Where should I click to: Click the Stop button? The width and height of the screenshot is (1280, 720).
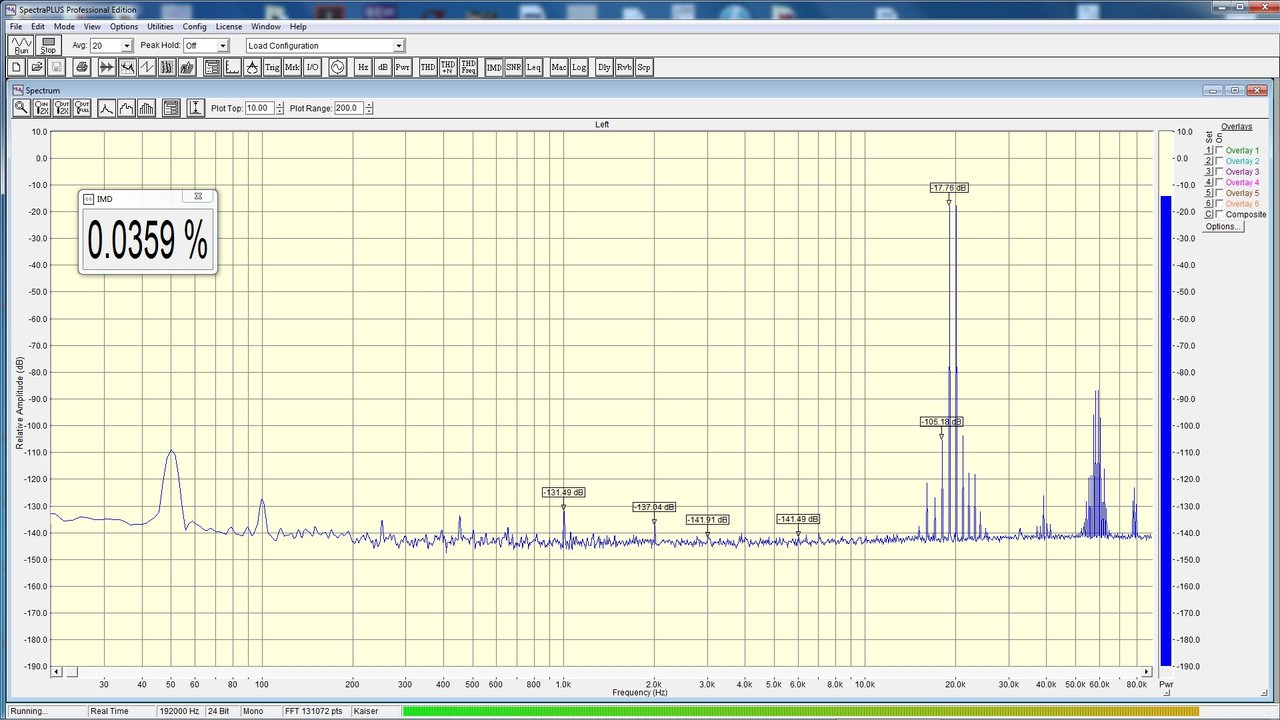coord(48,45)
